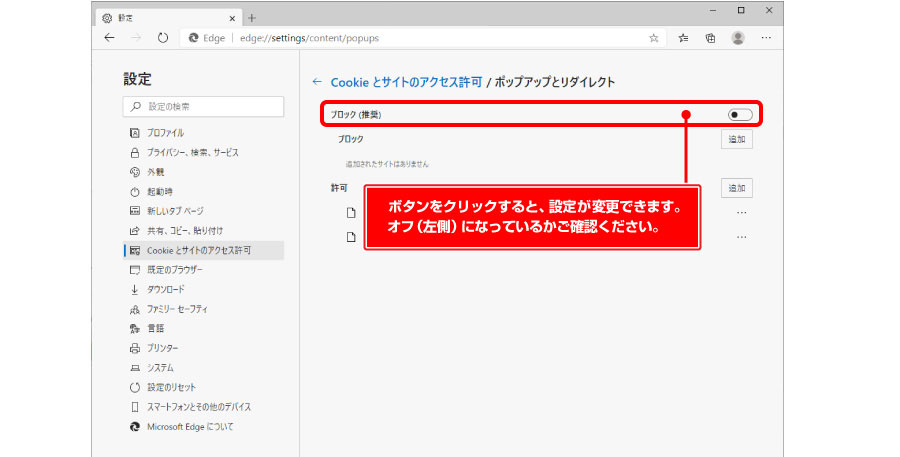
Task: Open ファミリー セーフティ settings section
Action: (203, 309)
